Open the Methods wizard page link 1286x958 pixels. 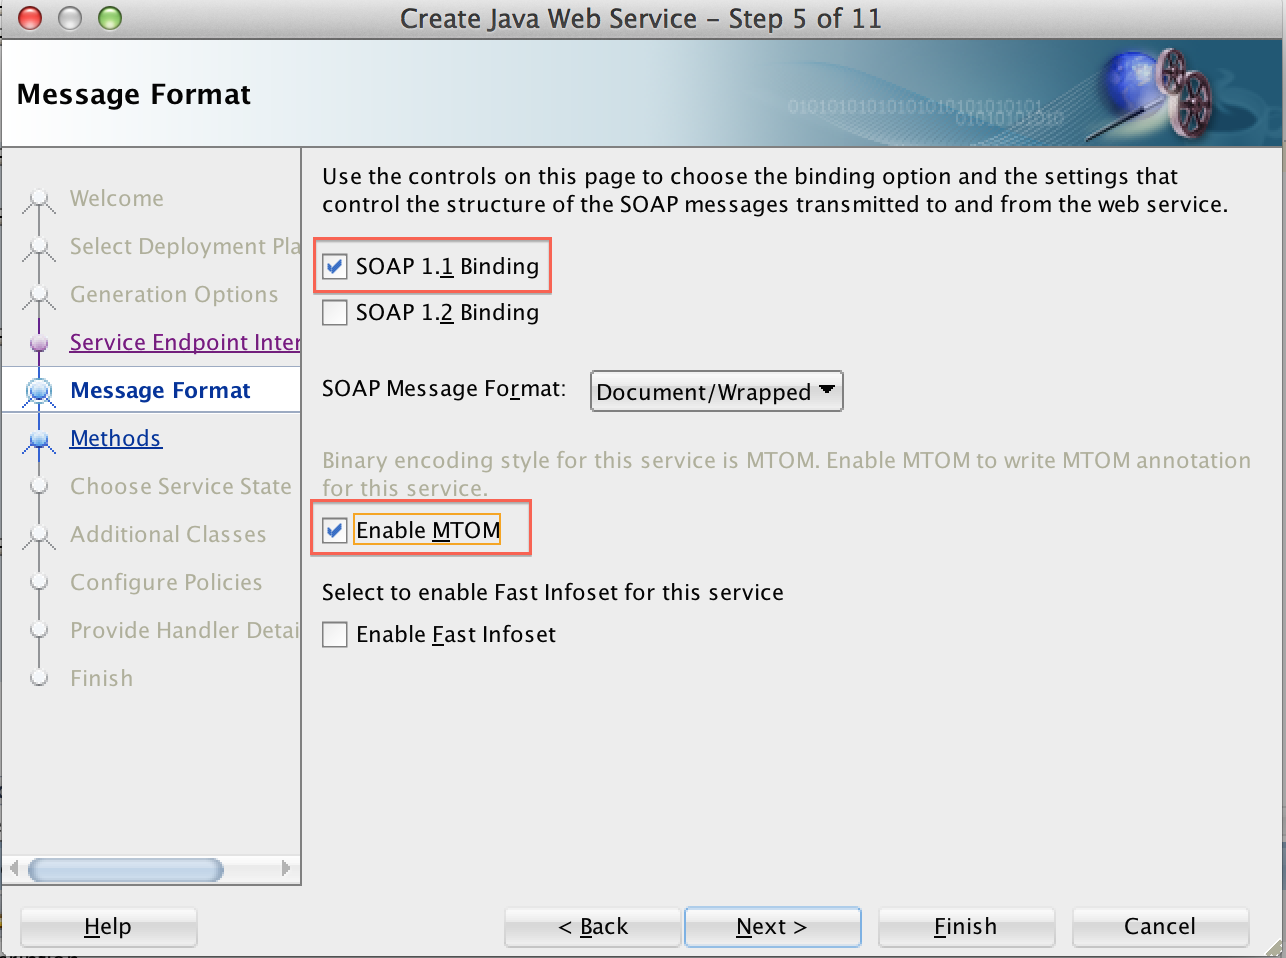tap(115, 438)
